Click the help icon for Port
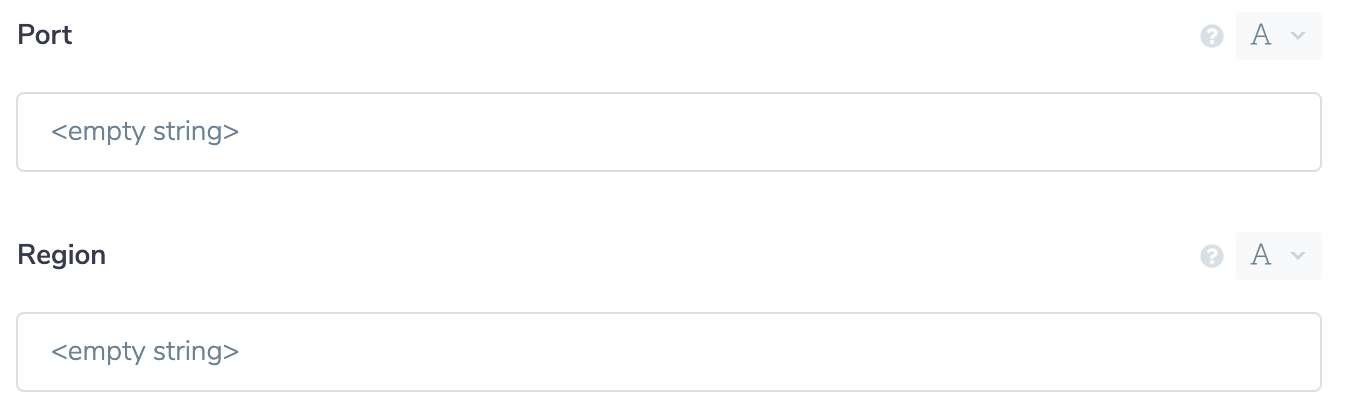This screenshot has width=1352, height=408. pos(1212,37)
